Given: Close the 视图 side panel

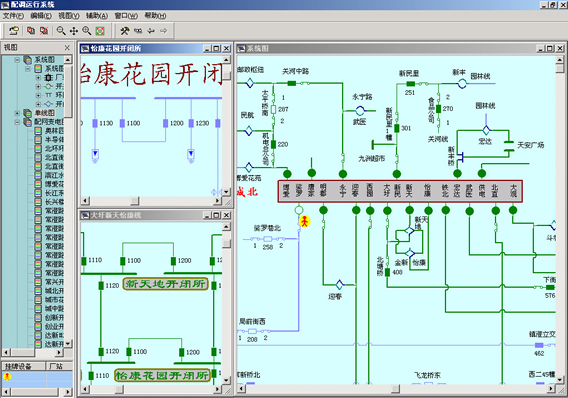Looking at the screenshot, I should 67,48.
